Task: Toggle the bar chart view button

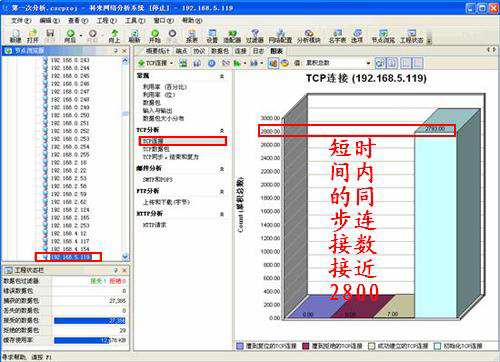Action: (x=273, y=63)
